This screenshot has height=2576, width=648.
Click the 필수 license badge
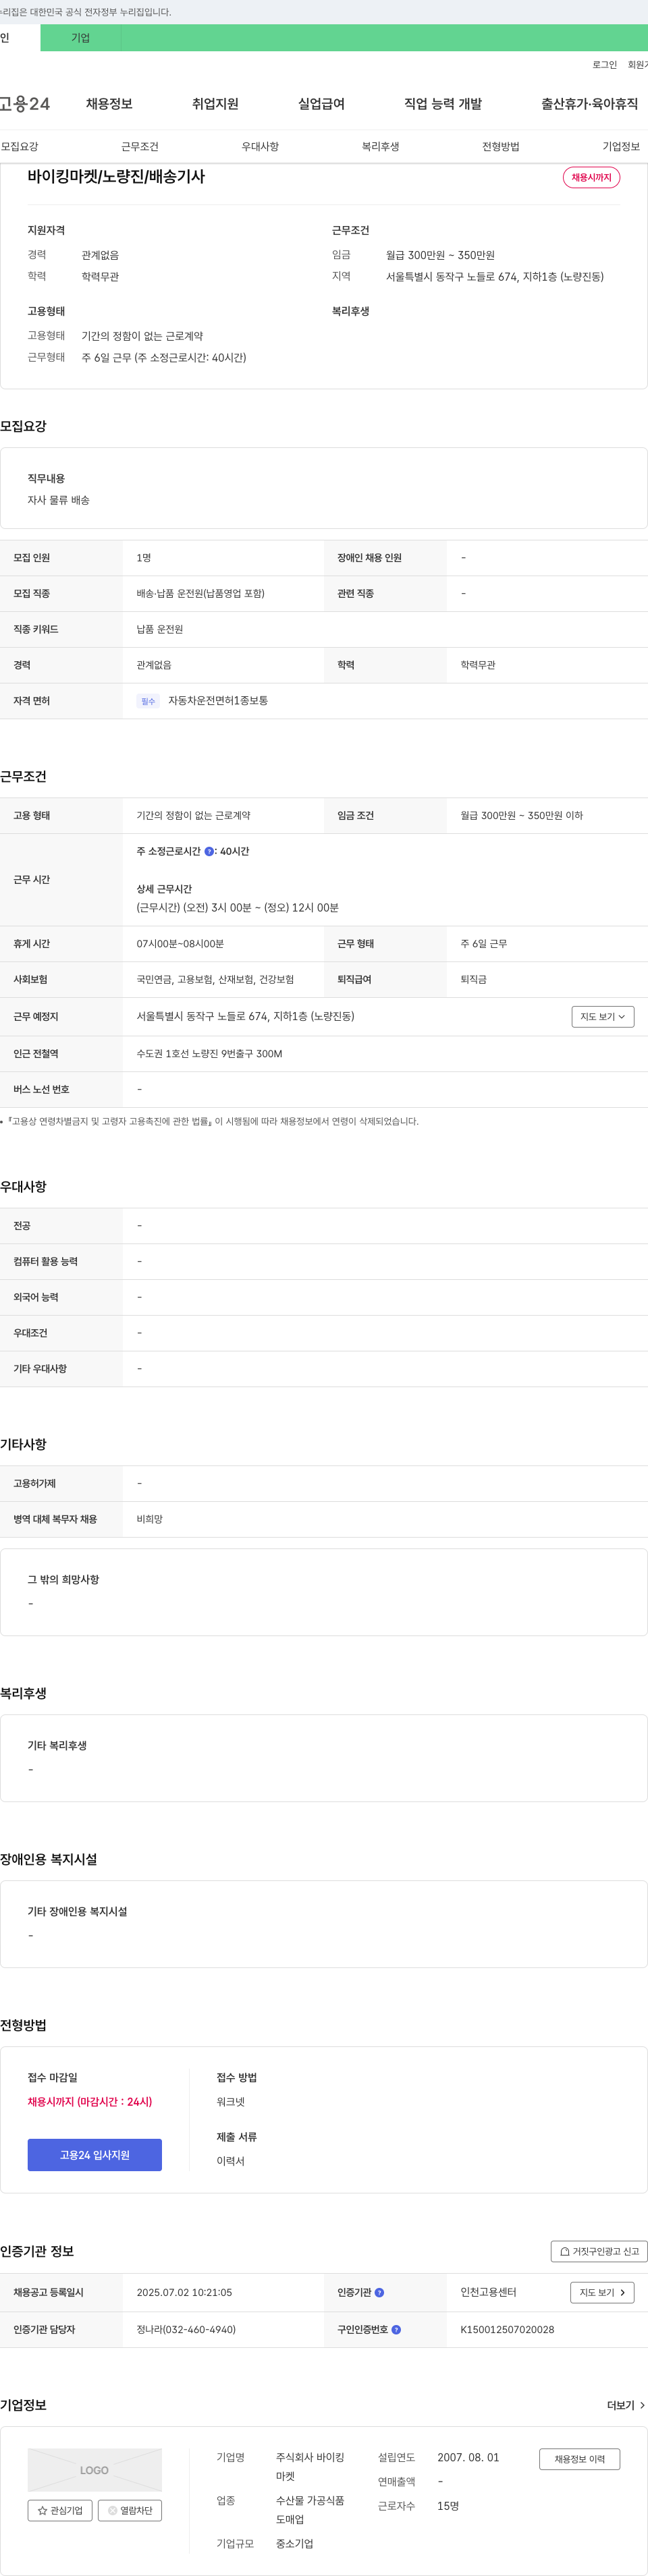148,701
